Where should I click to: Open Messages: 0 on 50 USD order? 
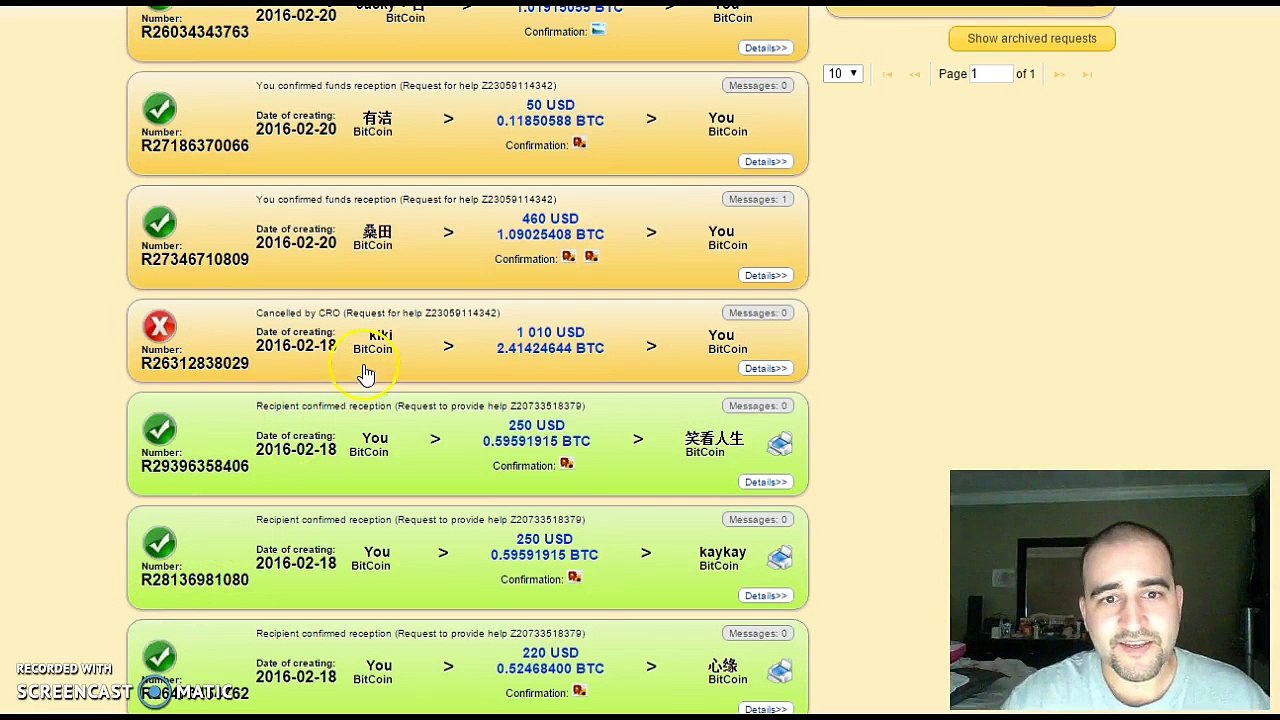(x=758, y=85)
